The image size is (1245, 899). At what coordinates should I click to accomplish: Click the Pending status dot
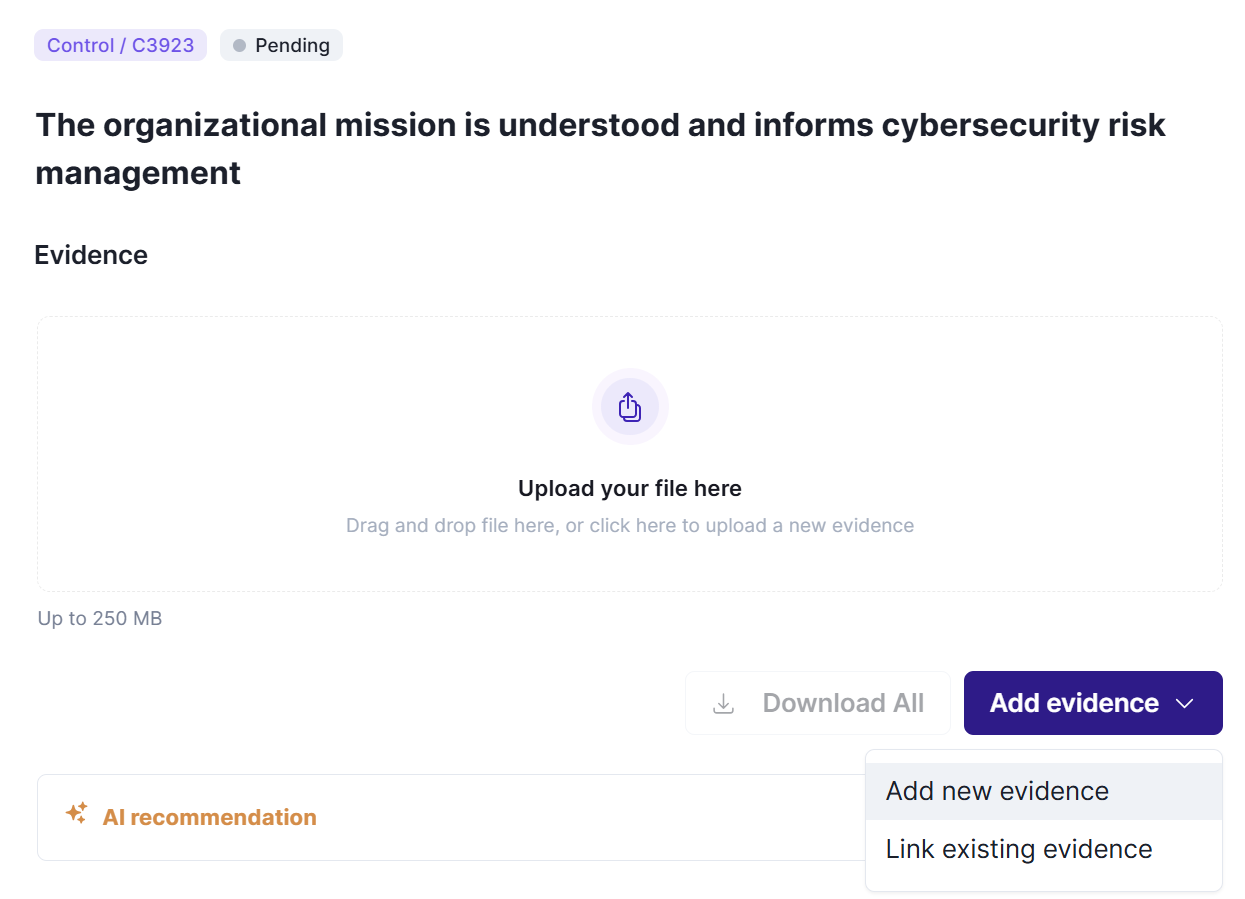(x=239, y=46)
